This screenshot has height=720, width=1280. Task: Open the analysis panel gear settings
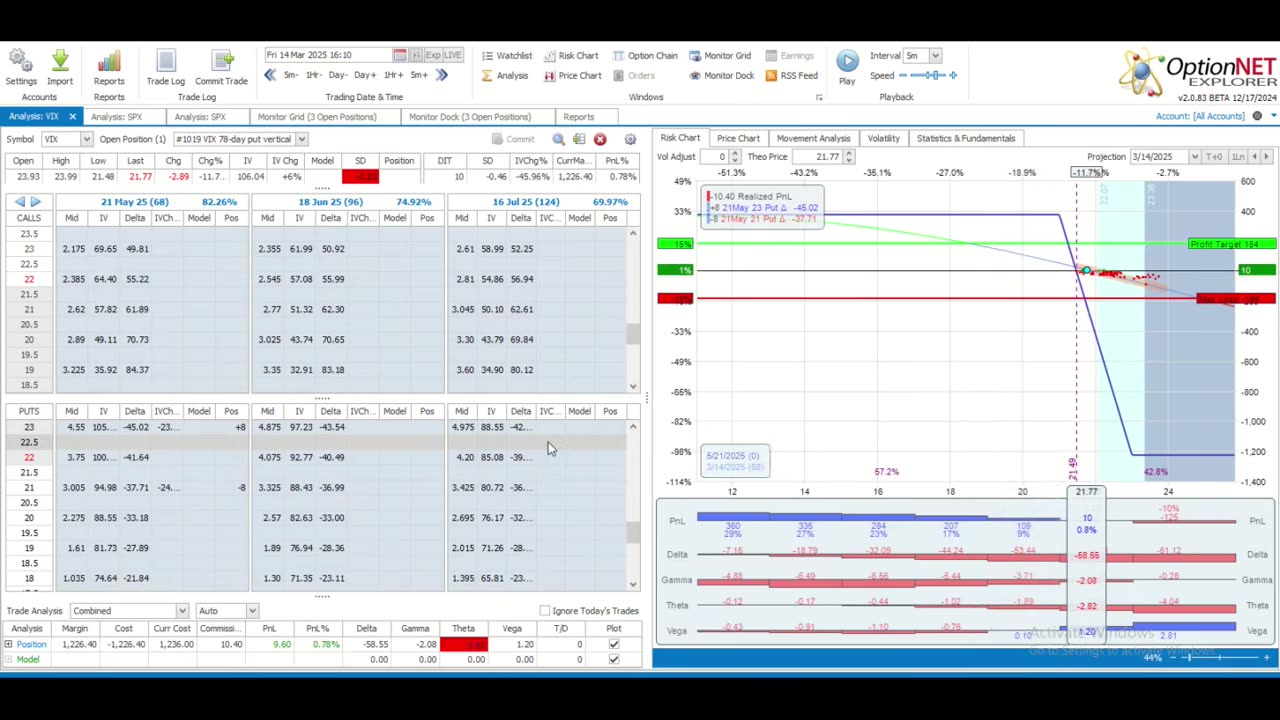(630, 139)
